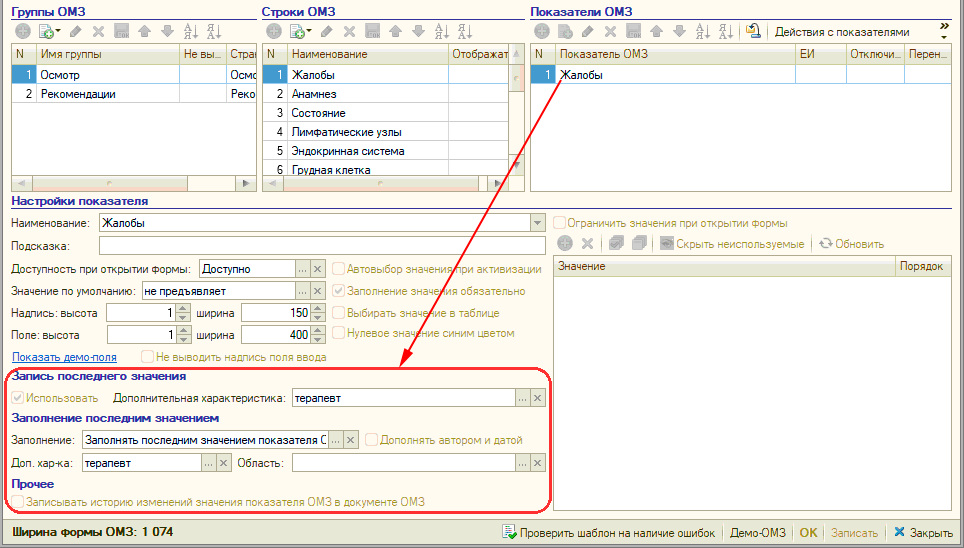This screenshot has width=964, height=548.
Task: Open selection for Значение по умолчанию field
Action: point(302,291)
